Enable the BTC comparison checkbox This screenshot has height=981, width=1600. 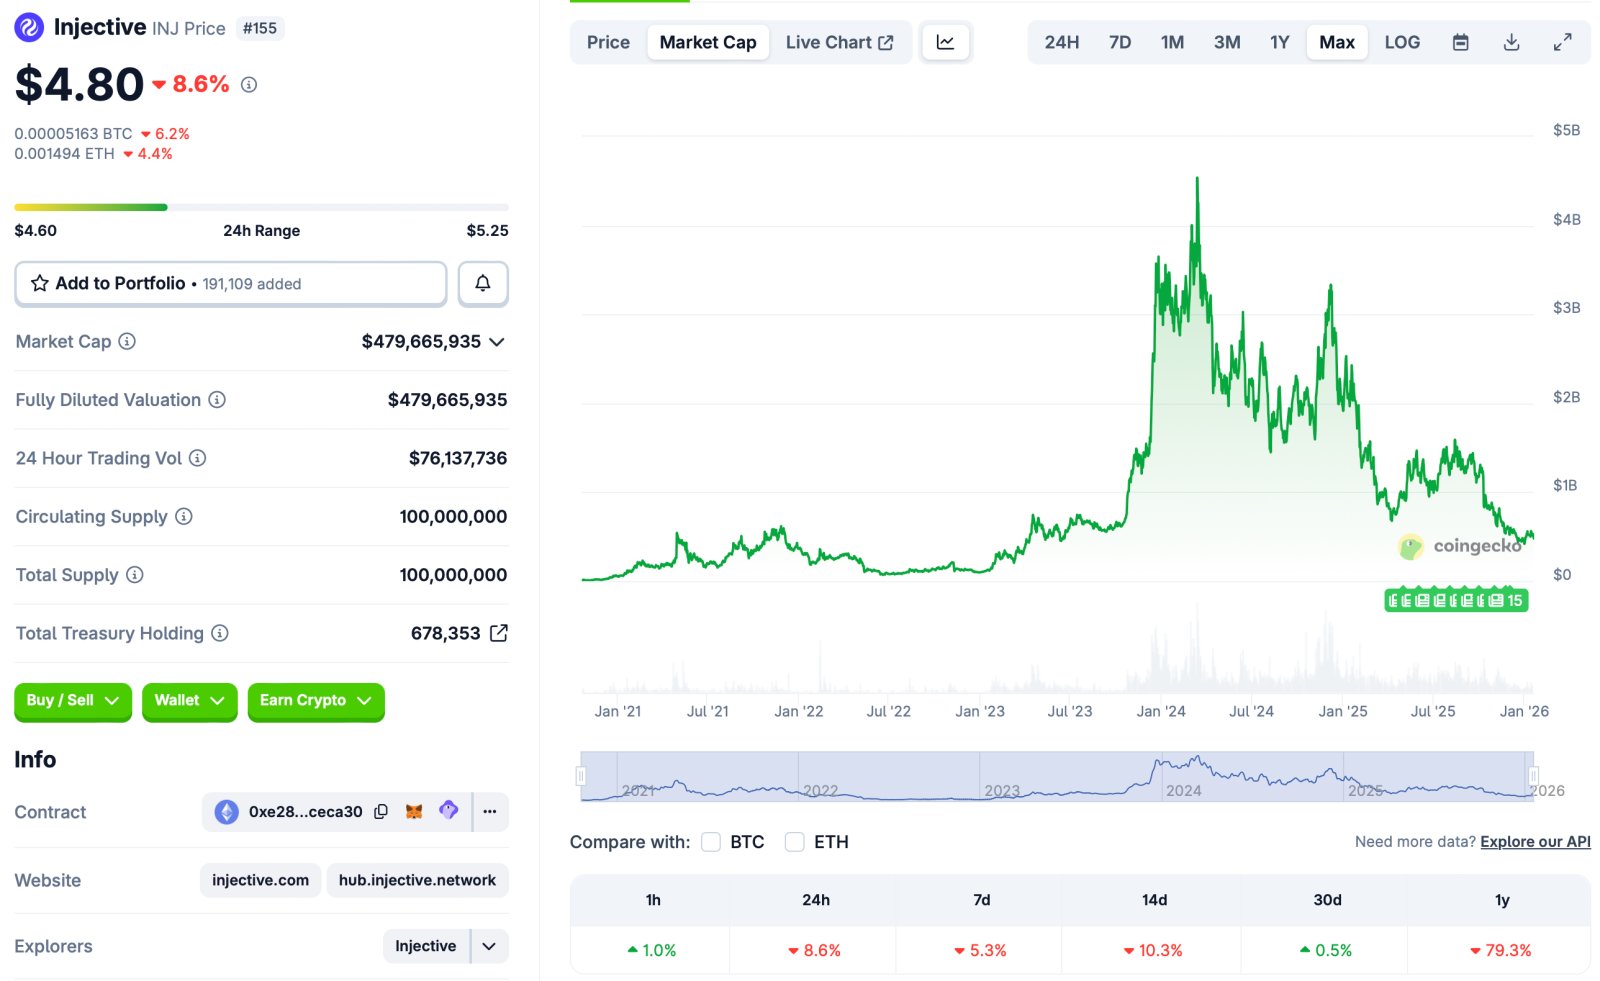(x=711, y=842)
